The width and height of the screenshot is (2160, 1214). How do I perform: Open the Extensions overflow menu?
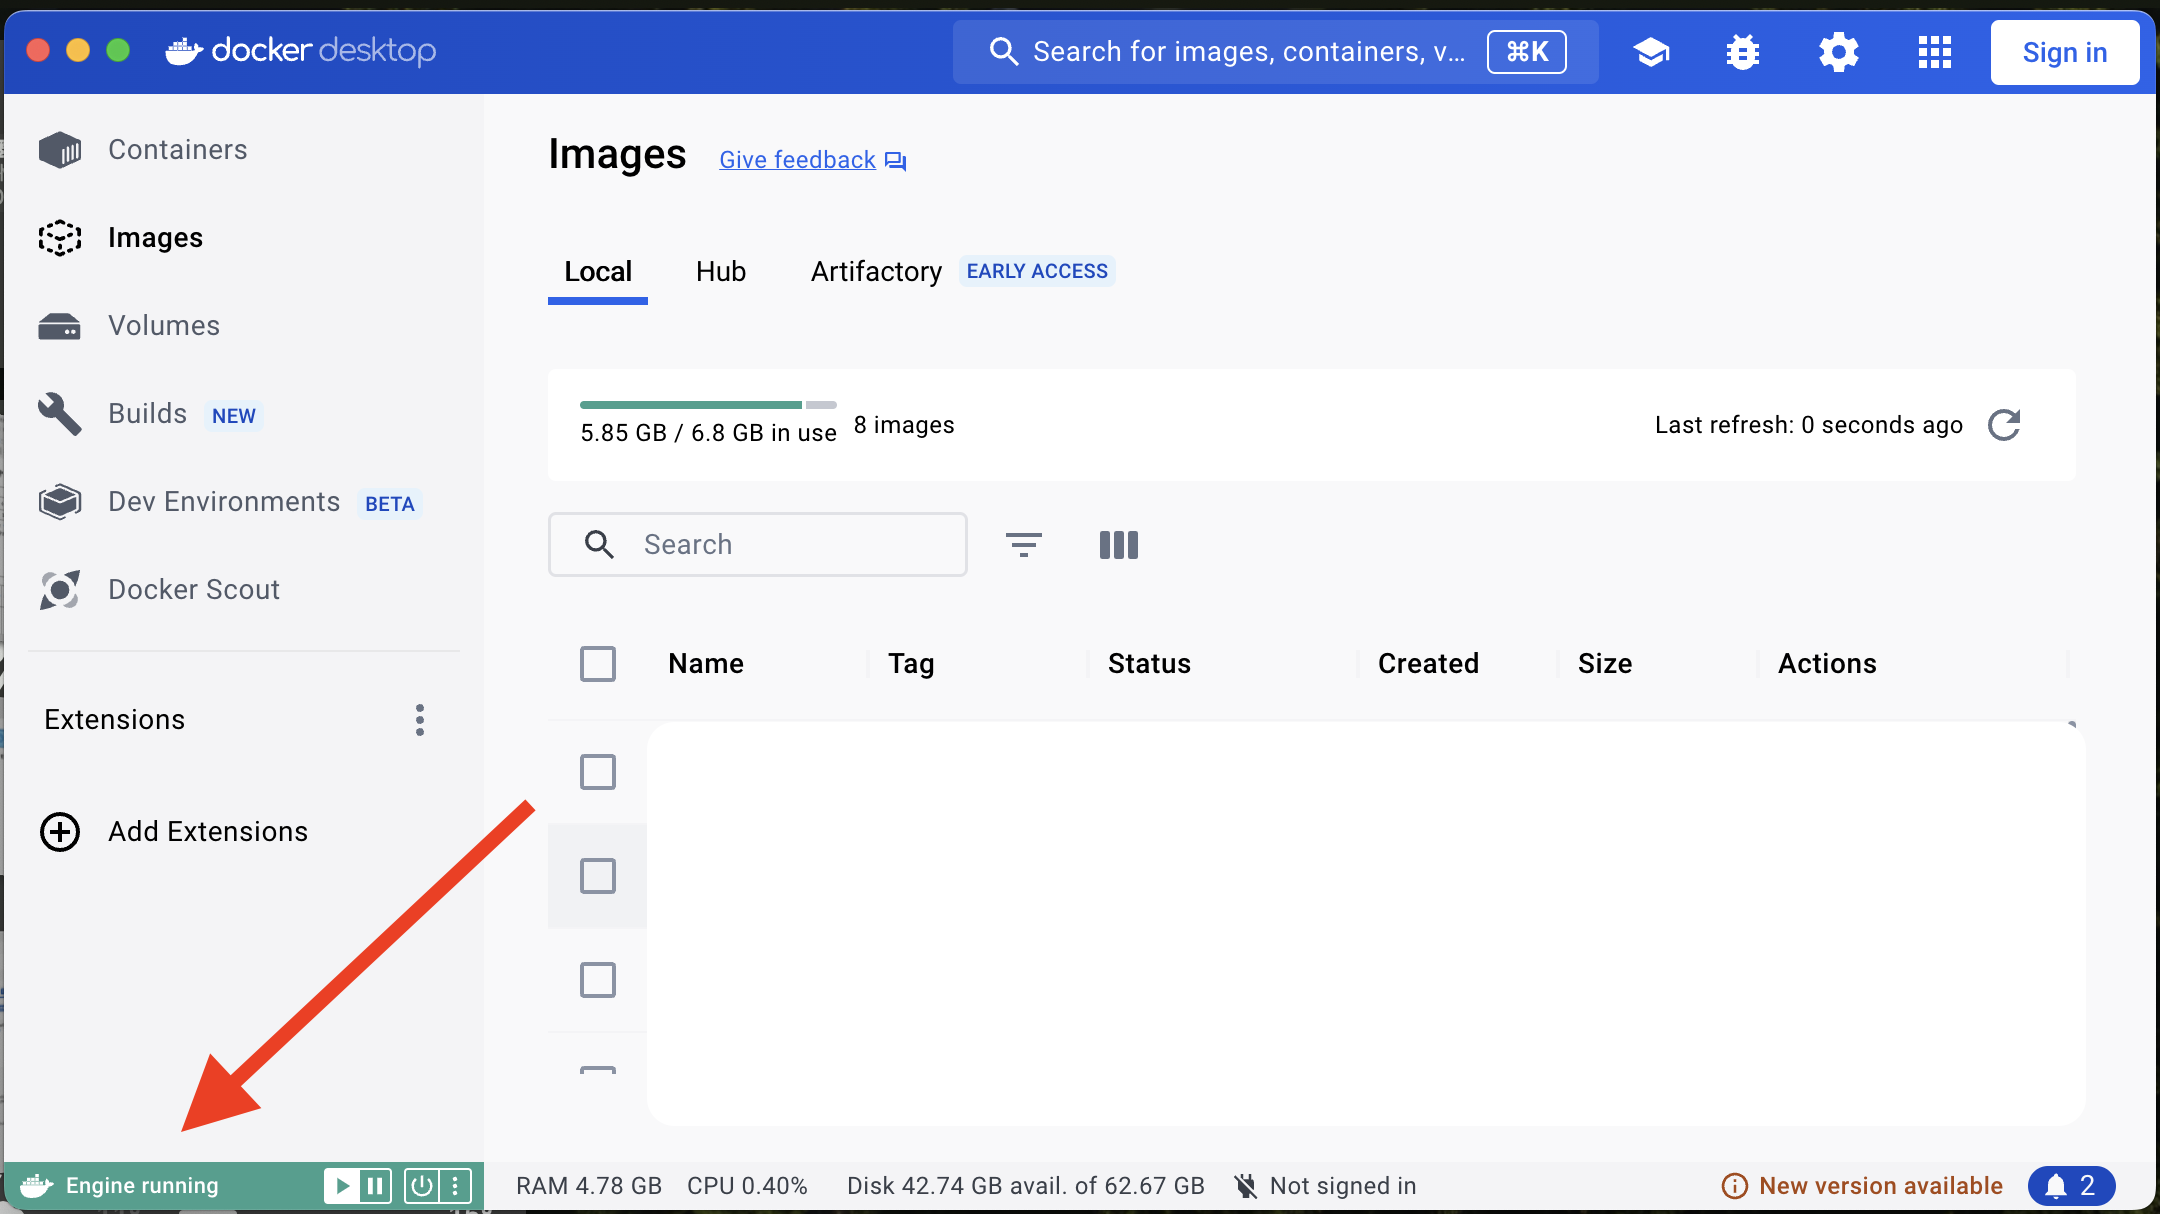[419, 719]
